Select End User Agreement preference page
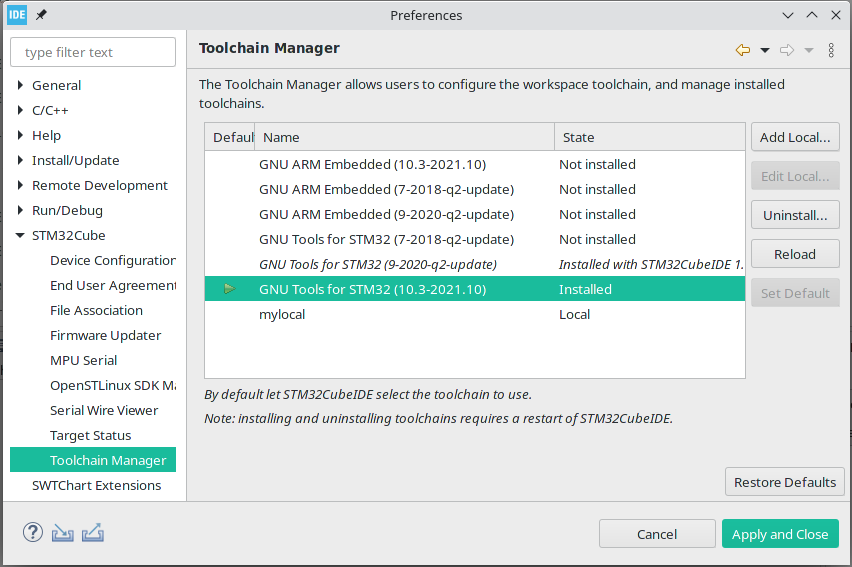Viewport: 852px width, 567px height. 112,285
